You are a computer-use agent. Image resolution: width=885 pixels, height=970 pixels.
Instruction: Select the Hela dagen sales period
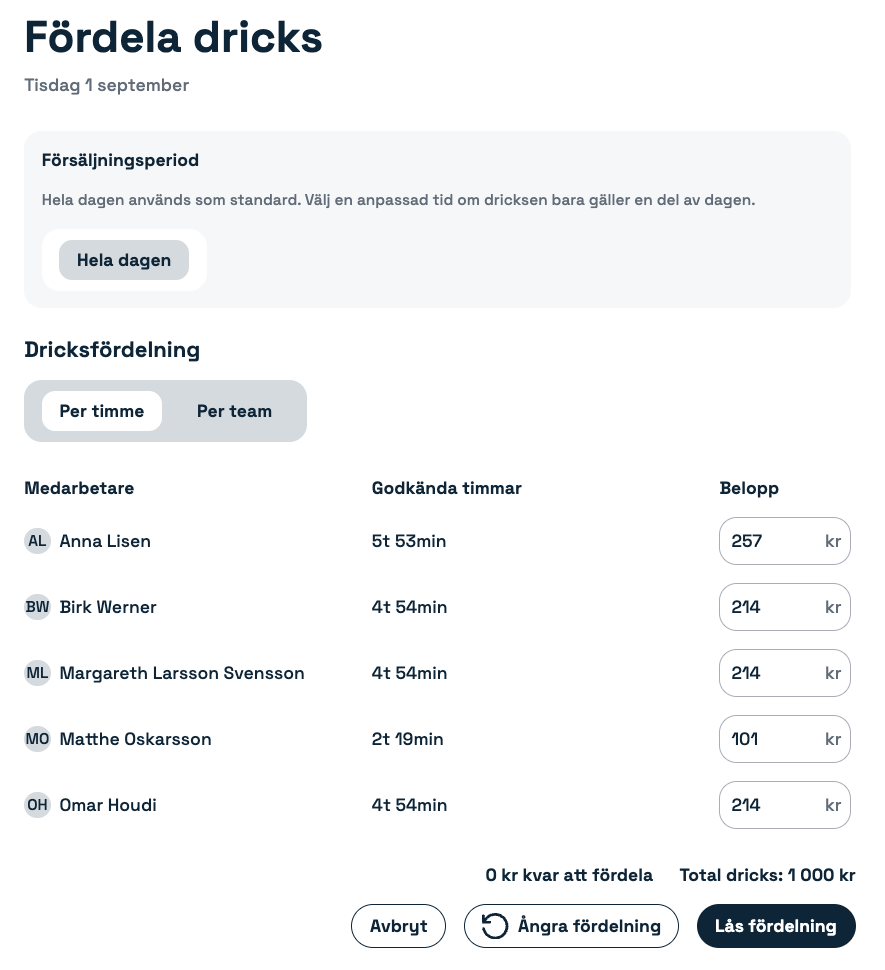[x=124, y=260]
